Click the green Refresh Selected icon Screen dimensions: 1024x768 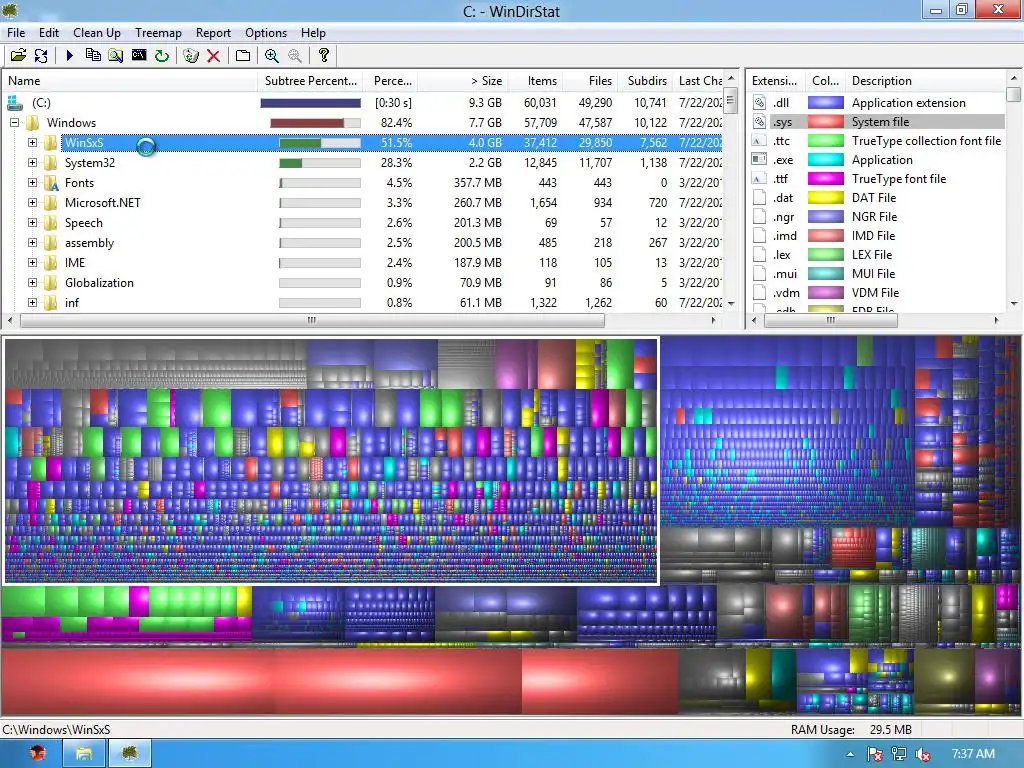pyautogui.click(x=161, y=56)
